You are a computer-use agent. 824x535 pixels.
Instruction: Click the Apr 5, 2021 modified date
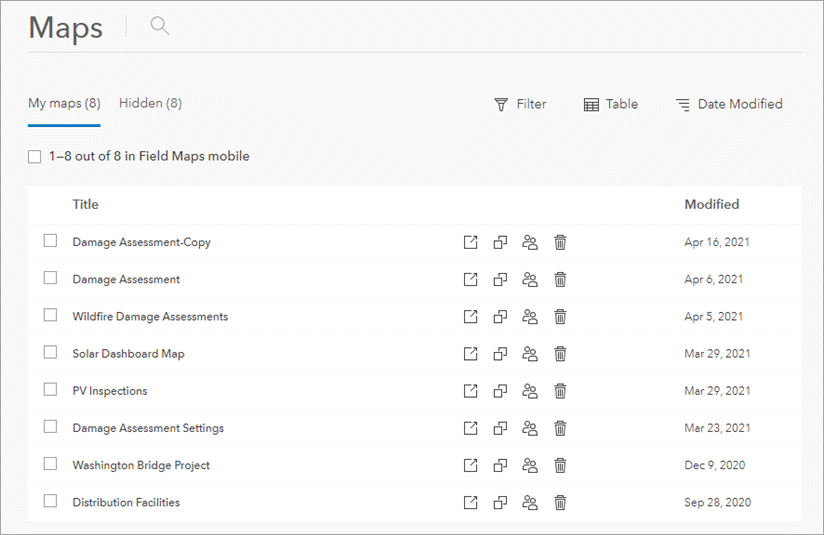click(714, 316)
